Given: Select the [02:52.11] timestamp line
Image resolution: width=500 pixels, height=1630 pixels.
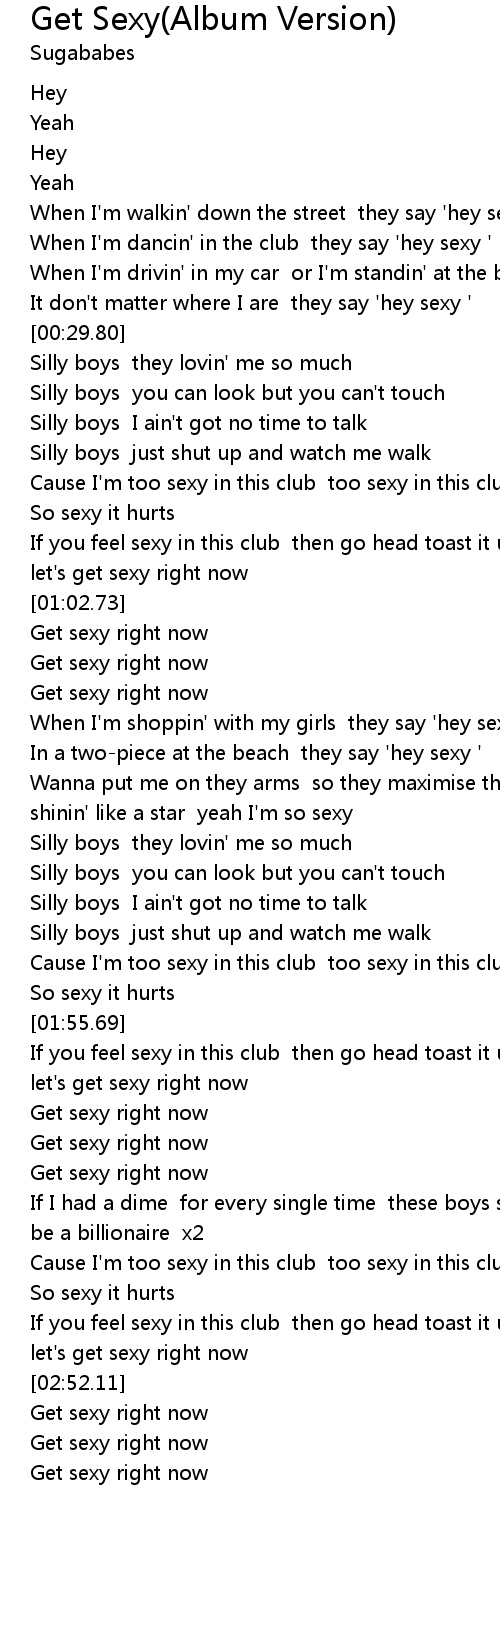Looking at the screenshot, I should pyautogui.click(x=78, y=1383).
